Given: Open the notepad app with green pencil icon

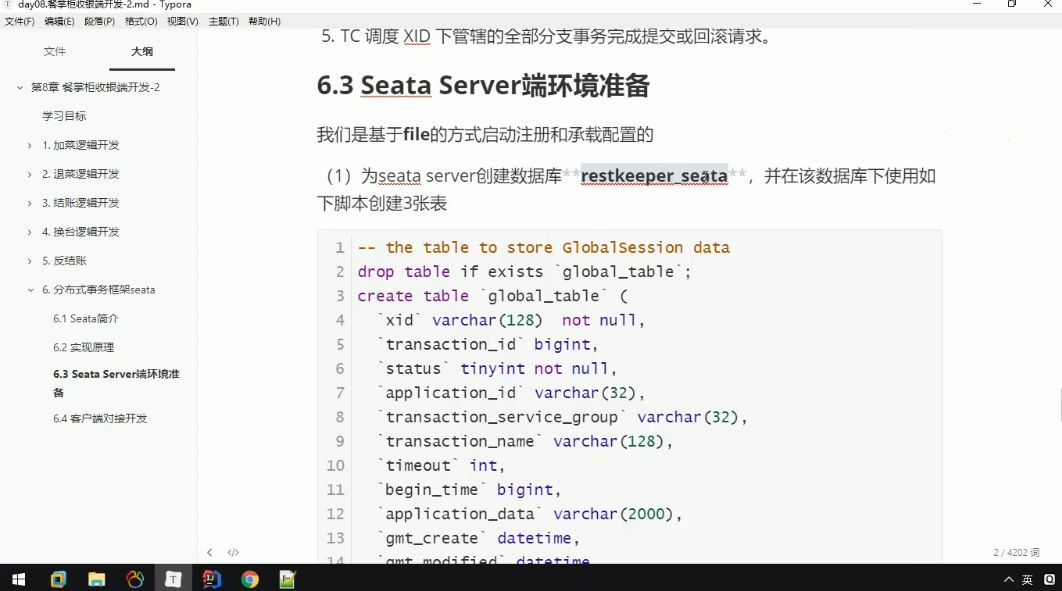Looking at the screenshot, I should (288, 579).
